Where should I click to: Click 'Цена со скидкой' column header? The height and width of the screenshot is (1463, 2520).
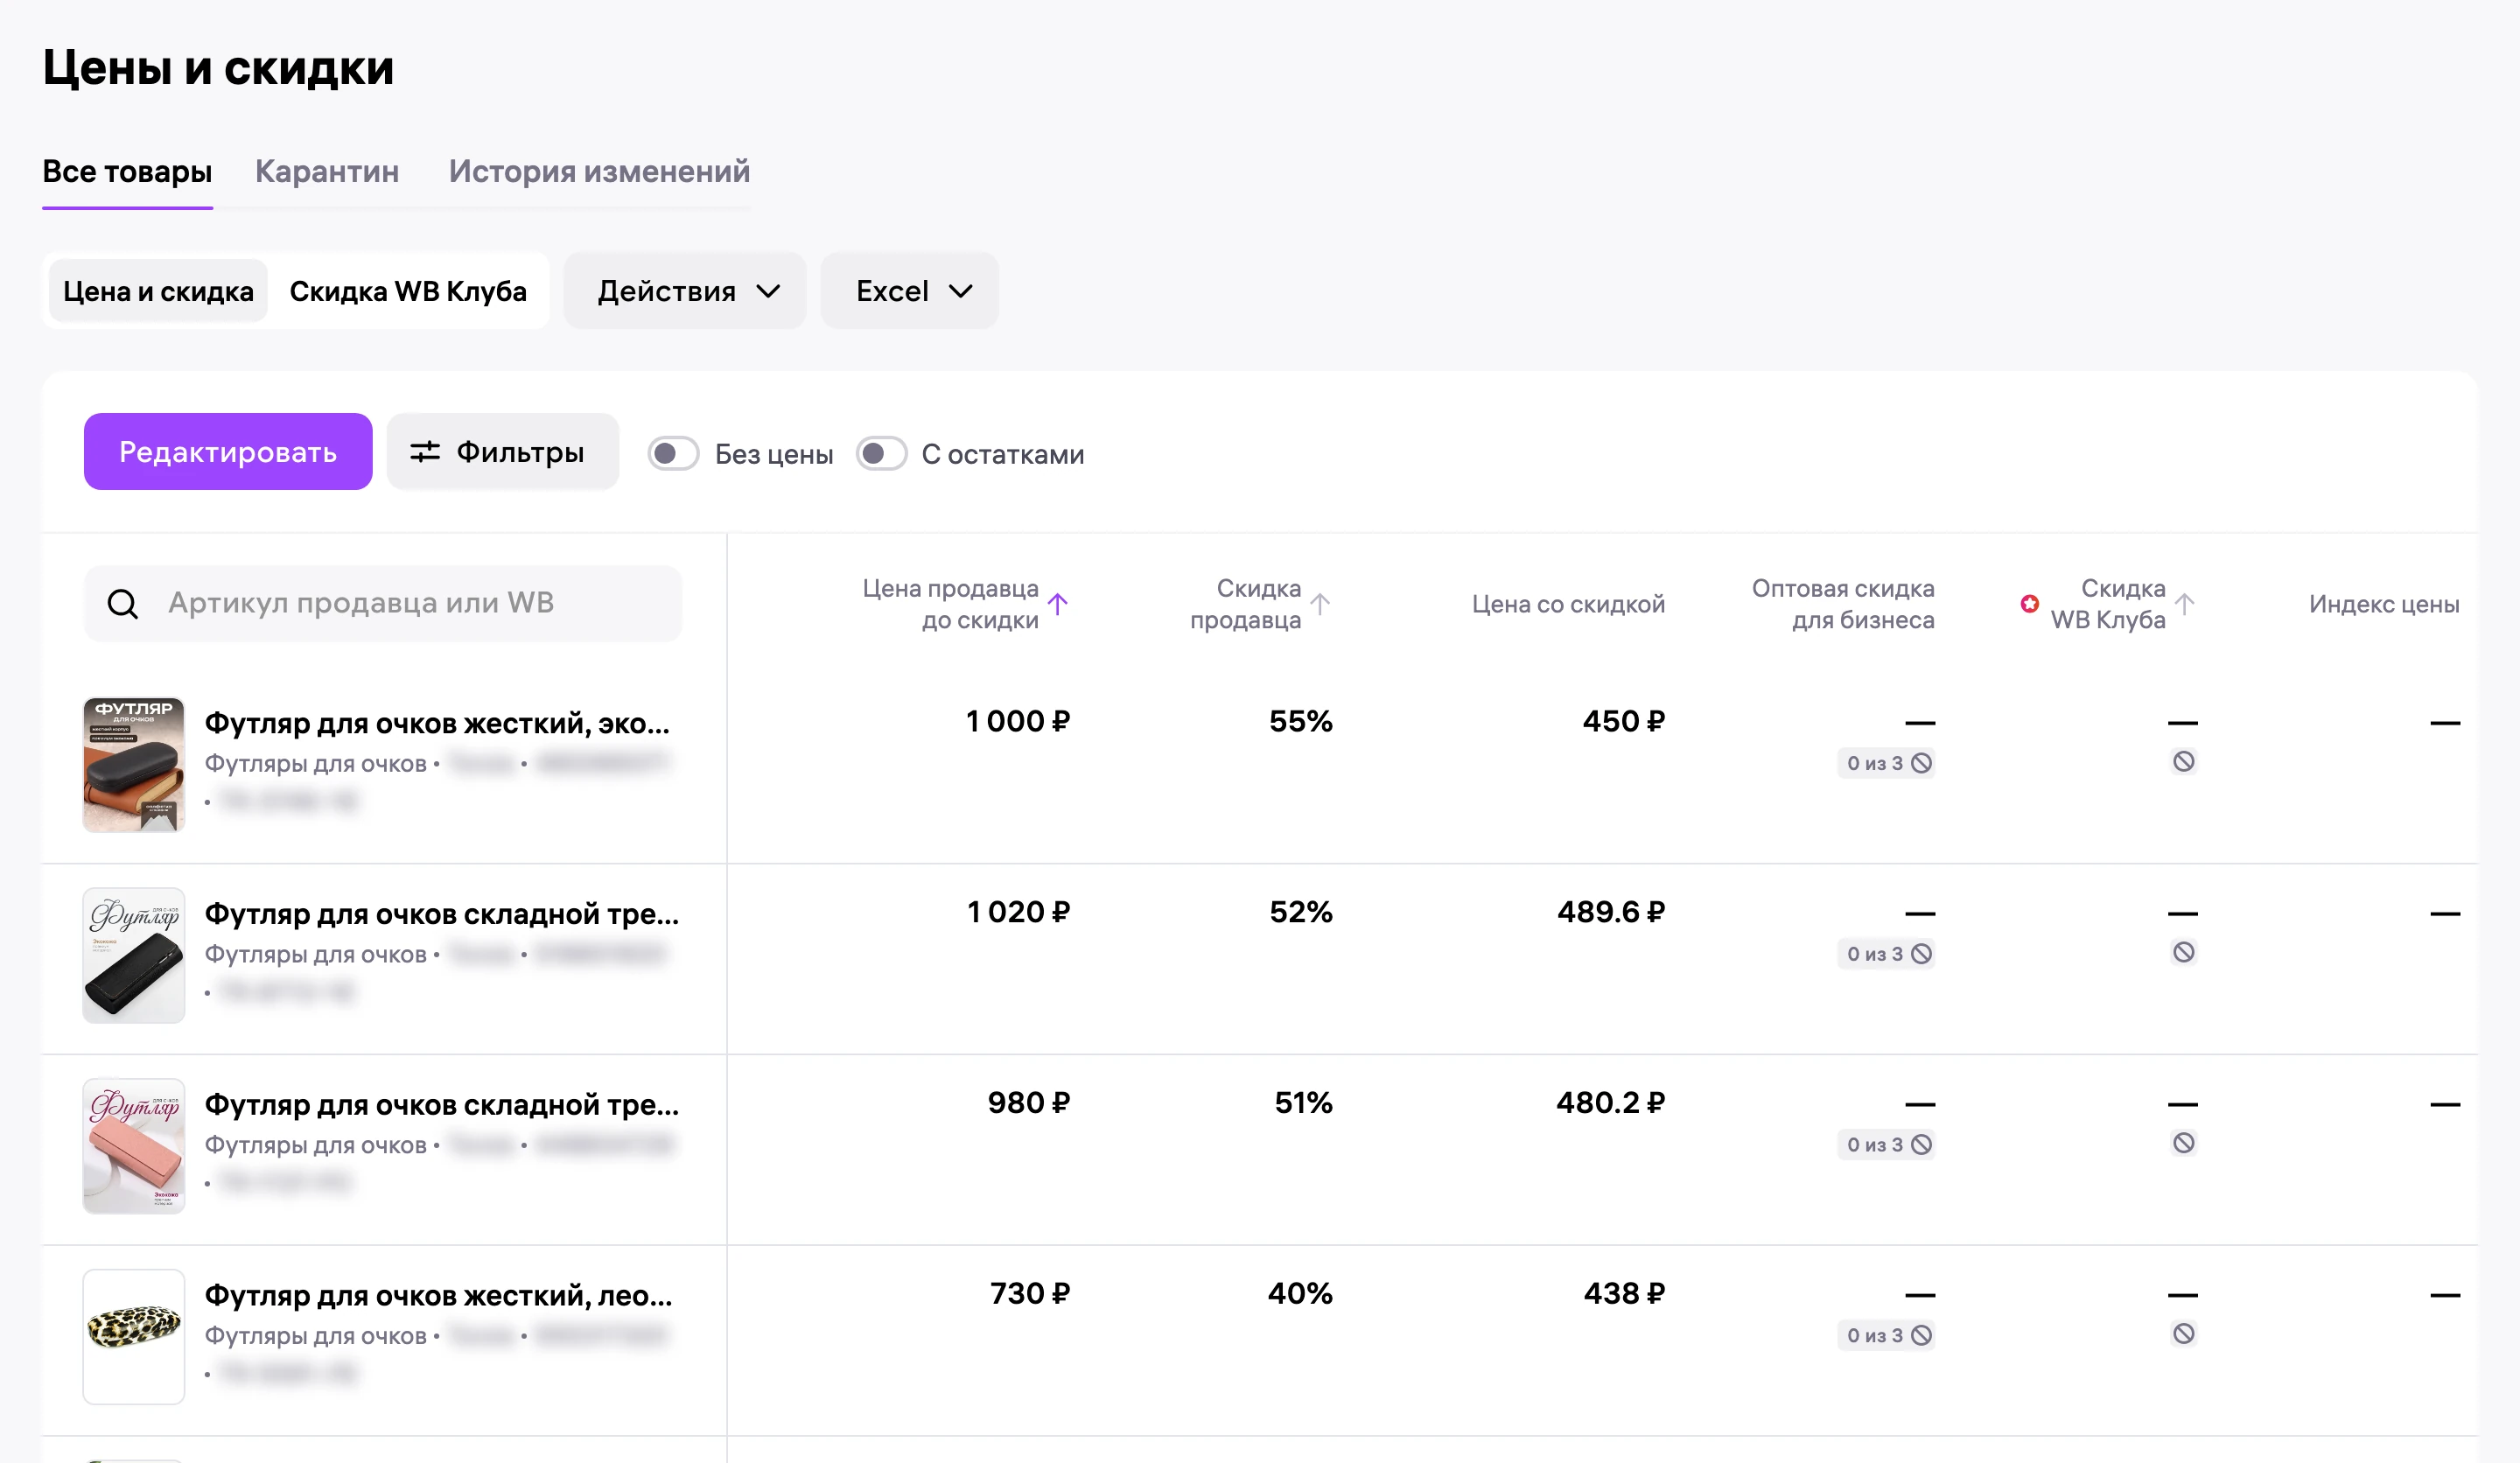tap(1568, 604)
